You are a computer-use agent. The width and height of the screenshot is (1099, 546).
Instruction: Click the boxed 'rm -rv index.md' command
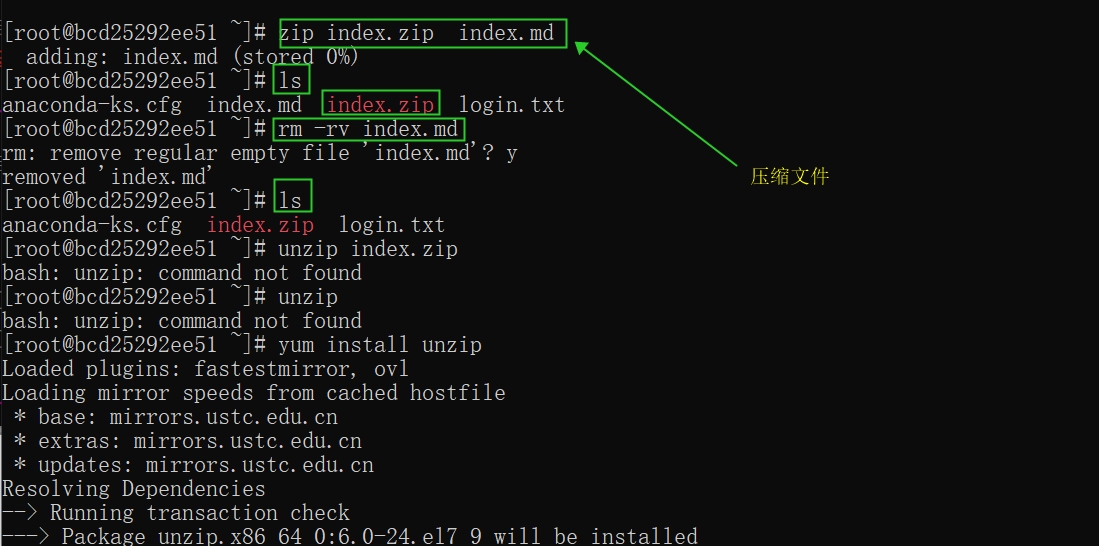(x=368, y=129)
